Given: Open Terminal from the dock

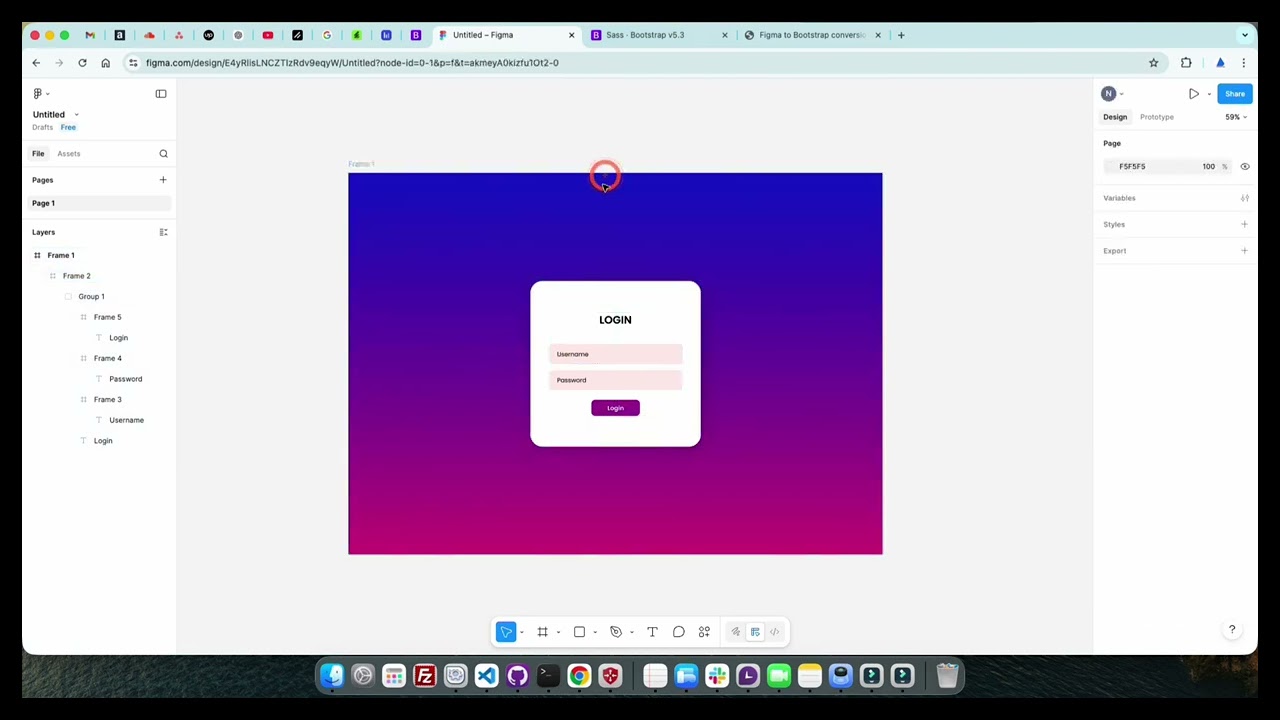Looking at the screenshot, I should (548, 677).
